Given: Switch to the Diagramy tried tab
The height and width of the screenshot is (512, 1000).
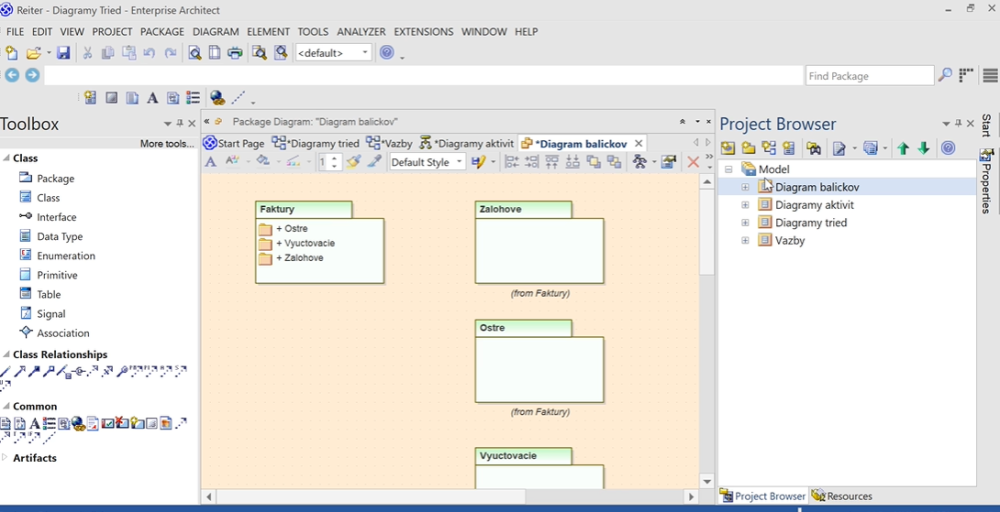Looking at the screenshot, I should (x=316, y=143).
